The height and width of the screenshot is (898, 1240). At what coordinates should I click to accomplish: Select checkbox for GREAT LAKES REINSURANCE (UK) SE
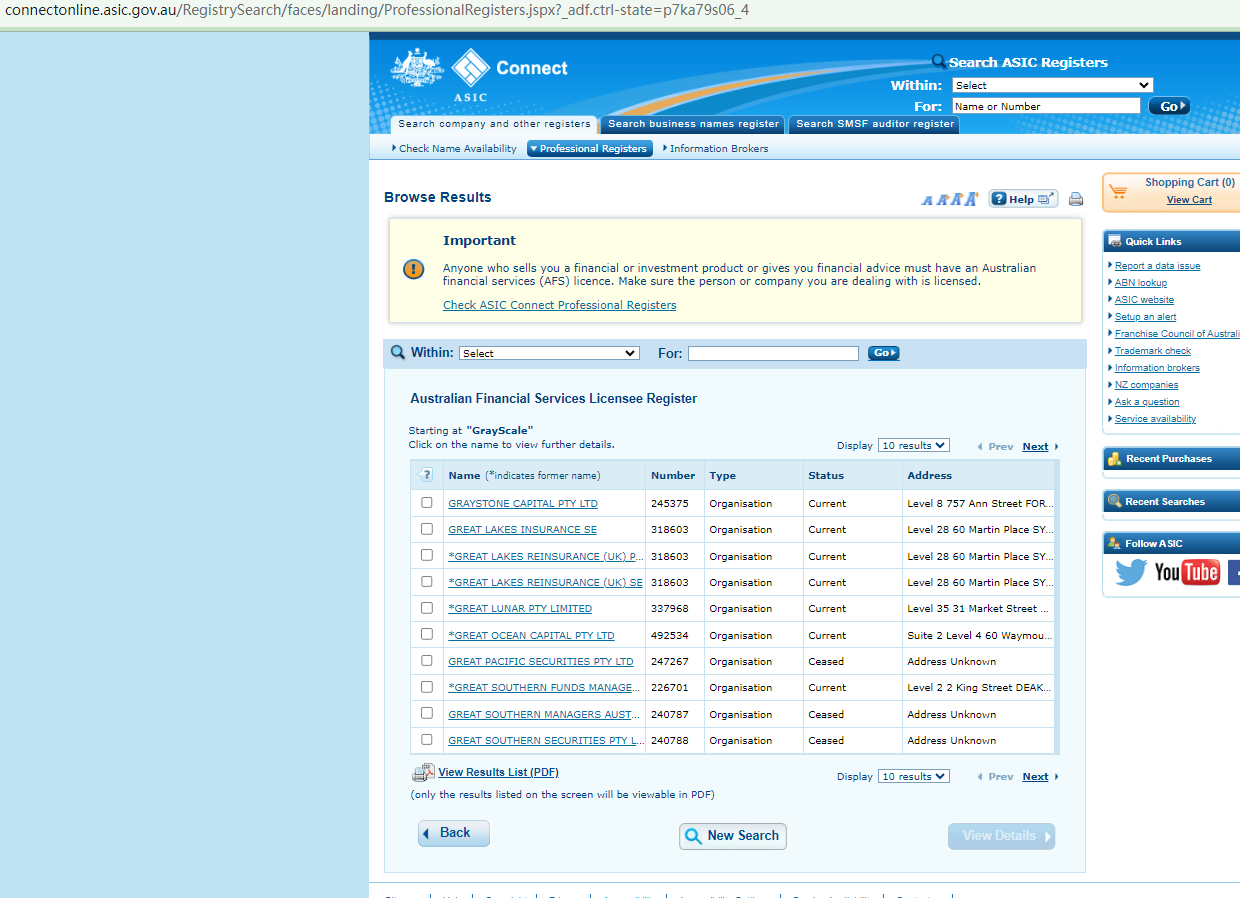coord(427,581)
